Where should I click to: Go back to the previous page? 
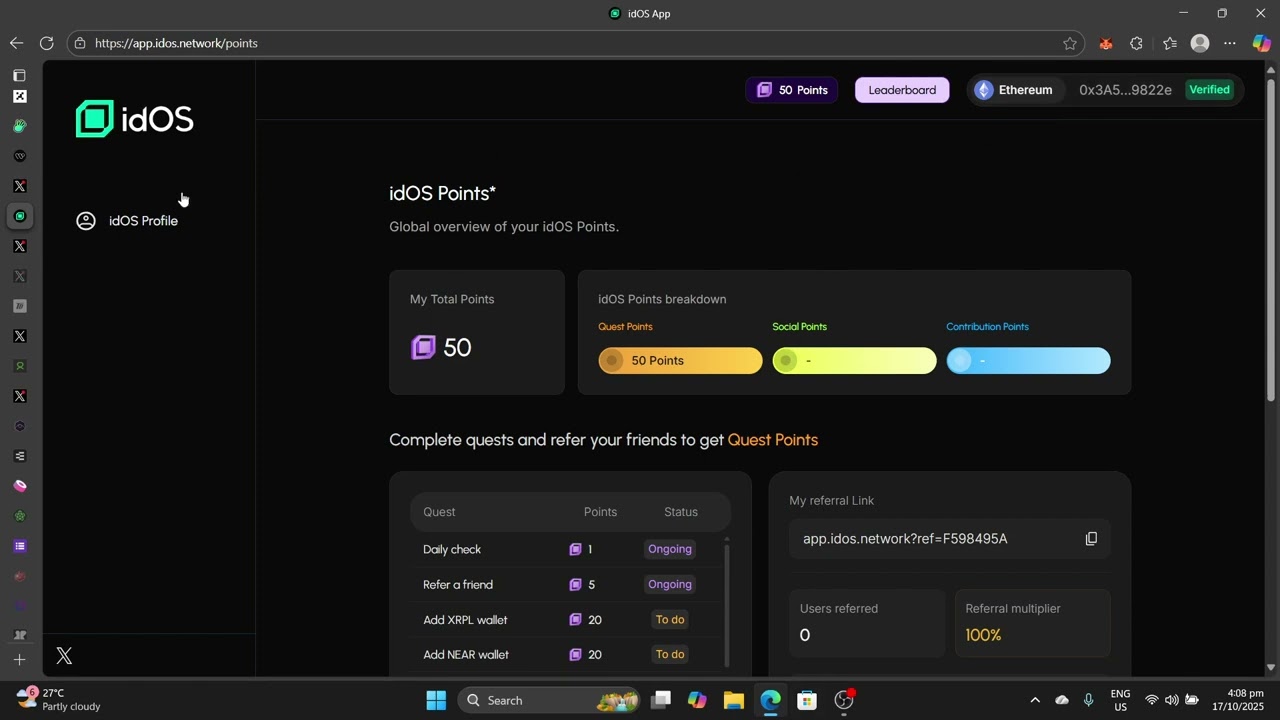click(16, 43)
